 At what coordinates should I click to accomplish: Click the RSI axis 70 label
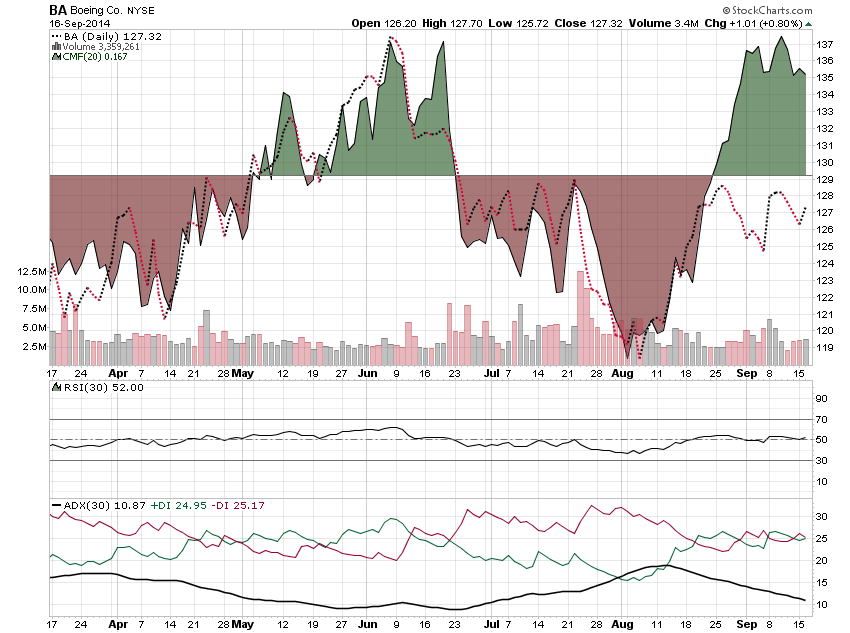pyautogui.click(x=822, y=419)
